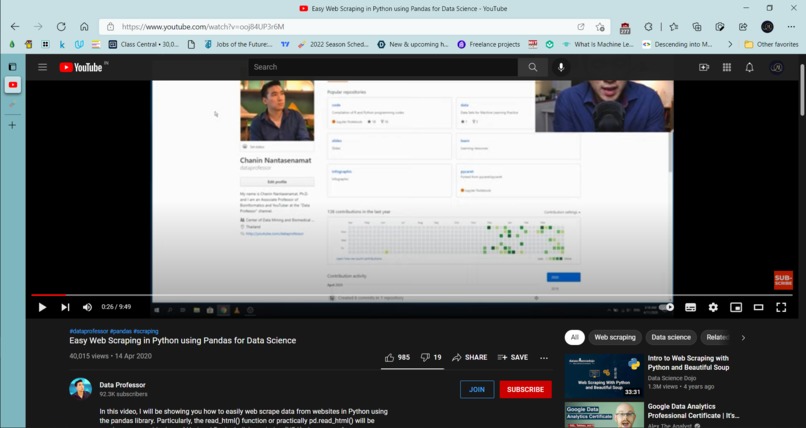Enter full screen mode
The height and width of the screenshot is (428, 806).
click(781, 307)
